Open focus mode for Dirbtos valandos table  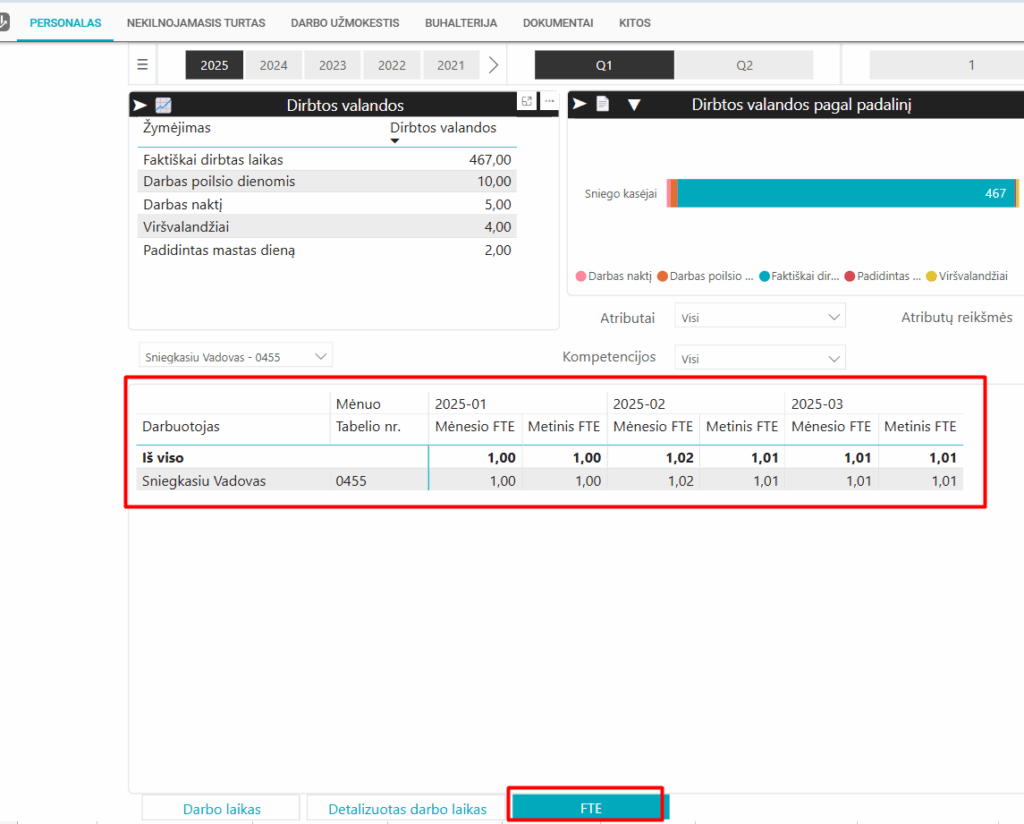click(x=526, y=101)
